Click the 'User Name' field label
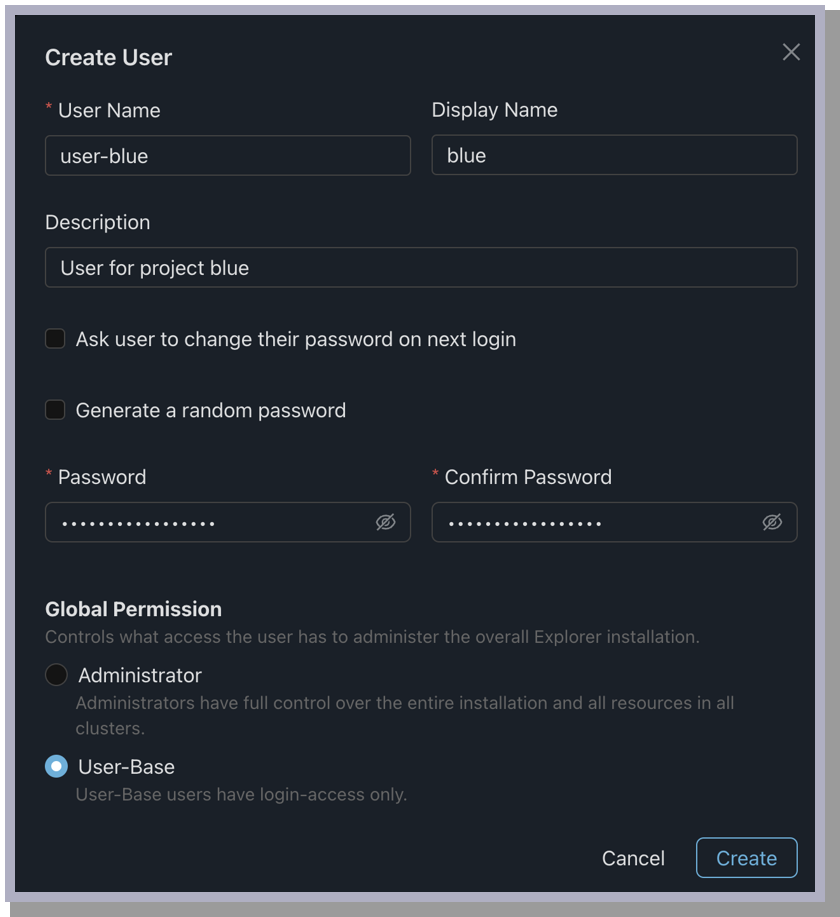Viewport: 840px width, 917px height. tap(109, 110)
